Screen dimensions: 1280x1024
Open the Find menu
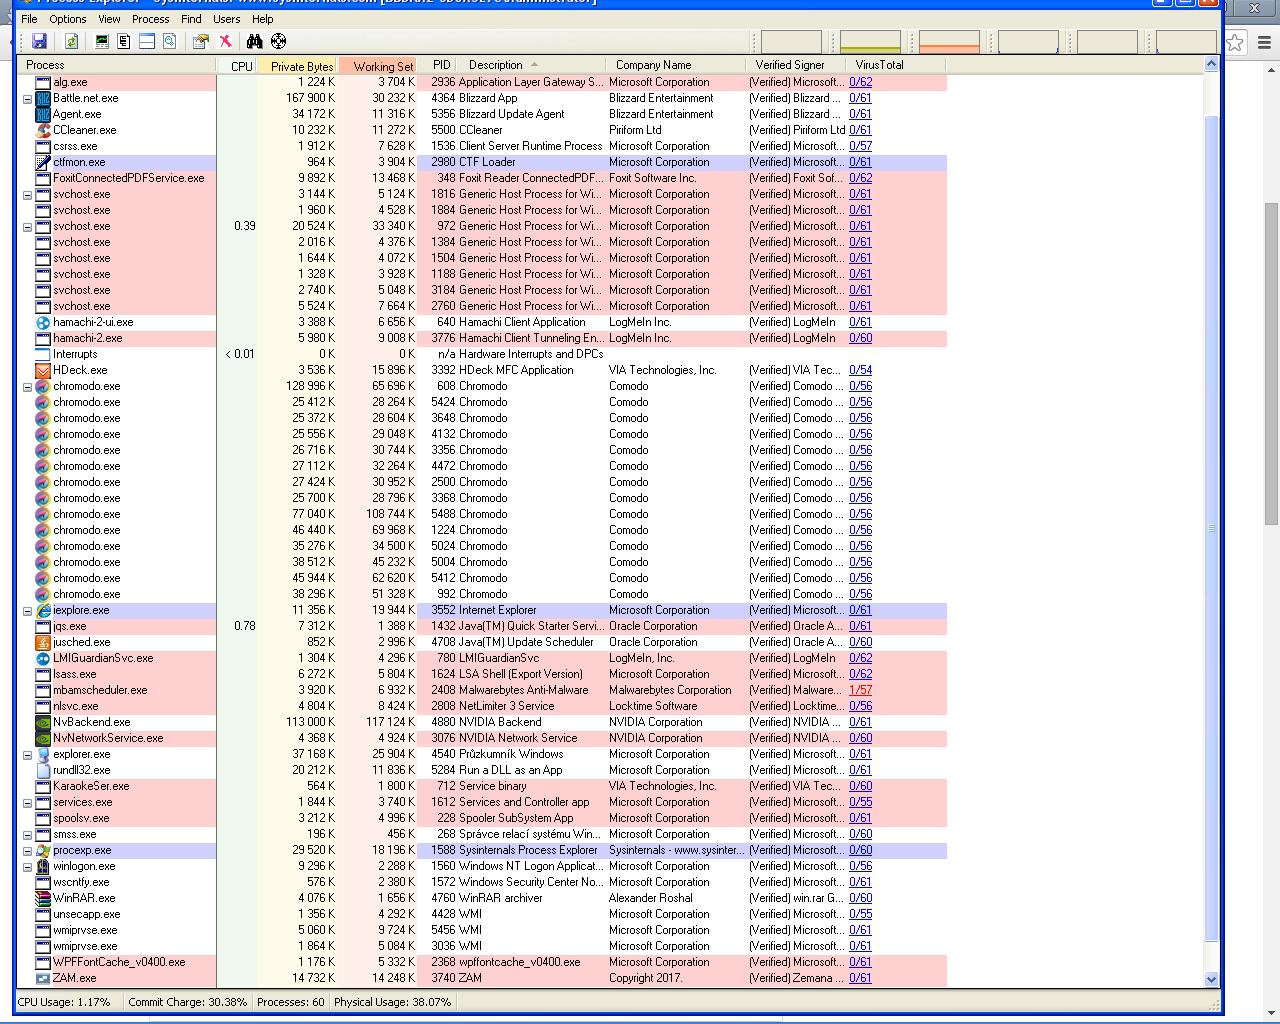click(191, 19)
